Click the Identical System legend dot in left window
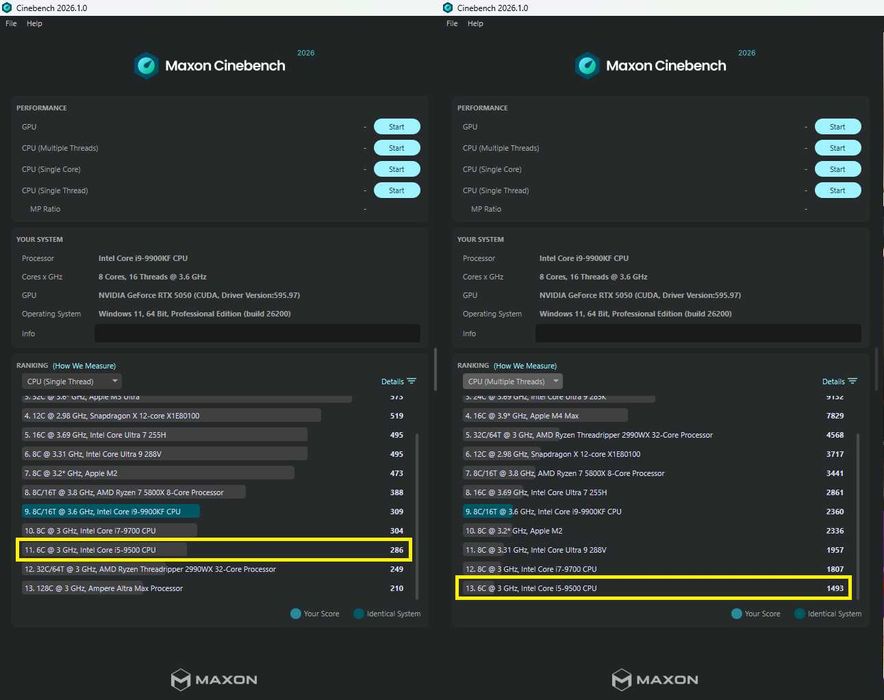This screenshot has height=700, width=884. [x=359, y=614]
